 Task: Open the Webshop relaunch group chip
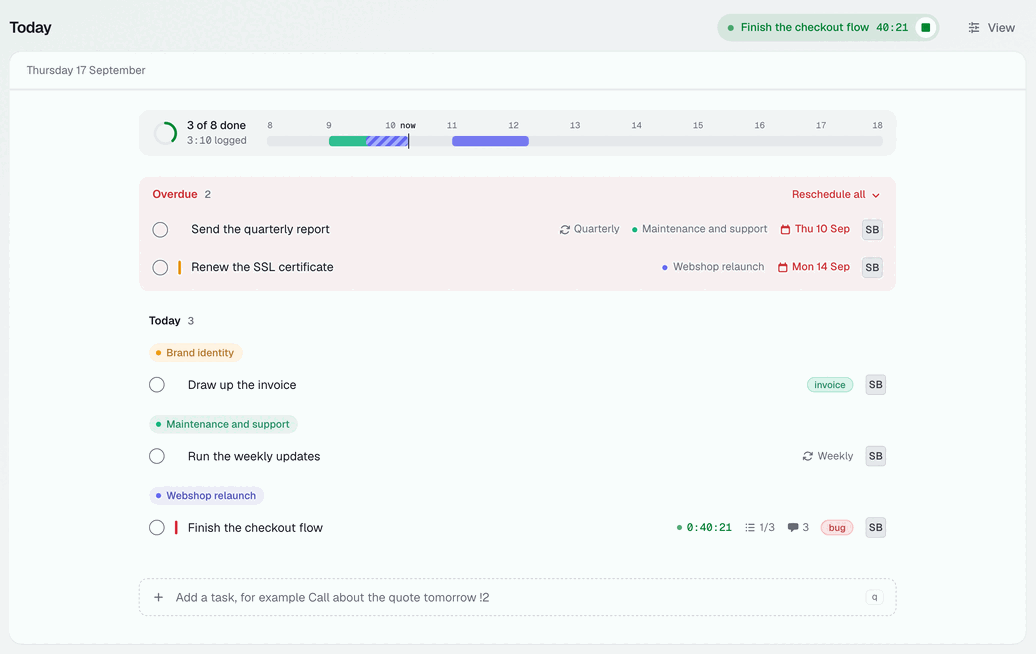[x=206, y=495]
